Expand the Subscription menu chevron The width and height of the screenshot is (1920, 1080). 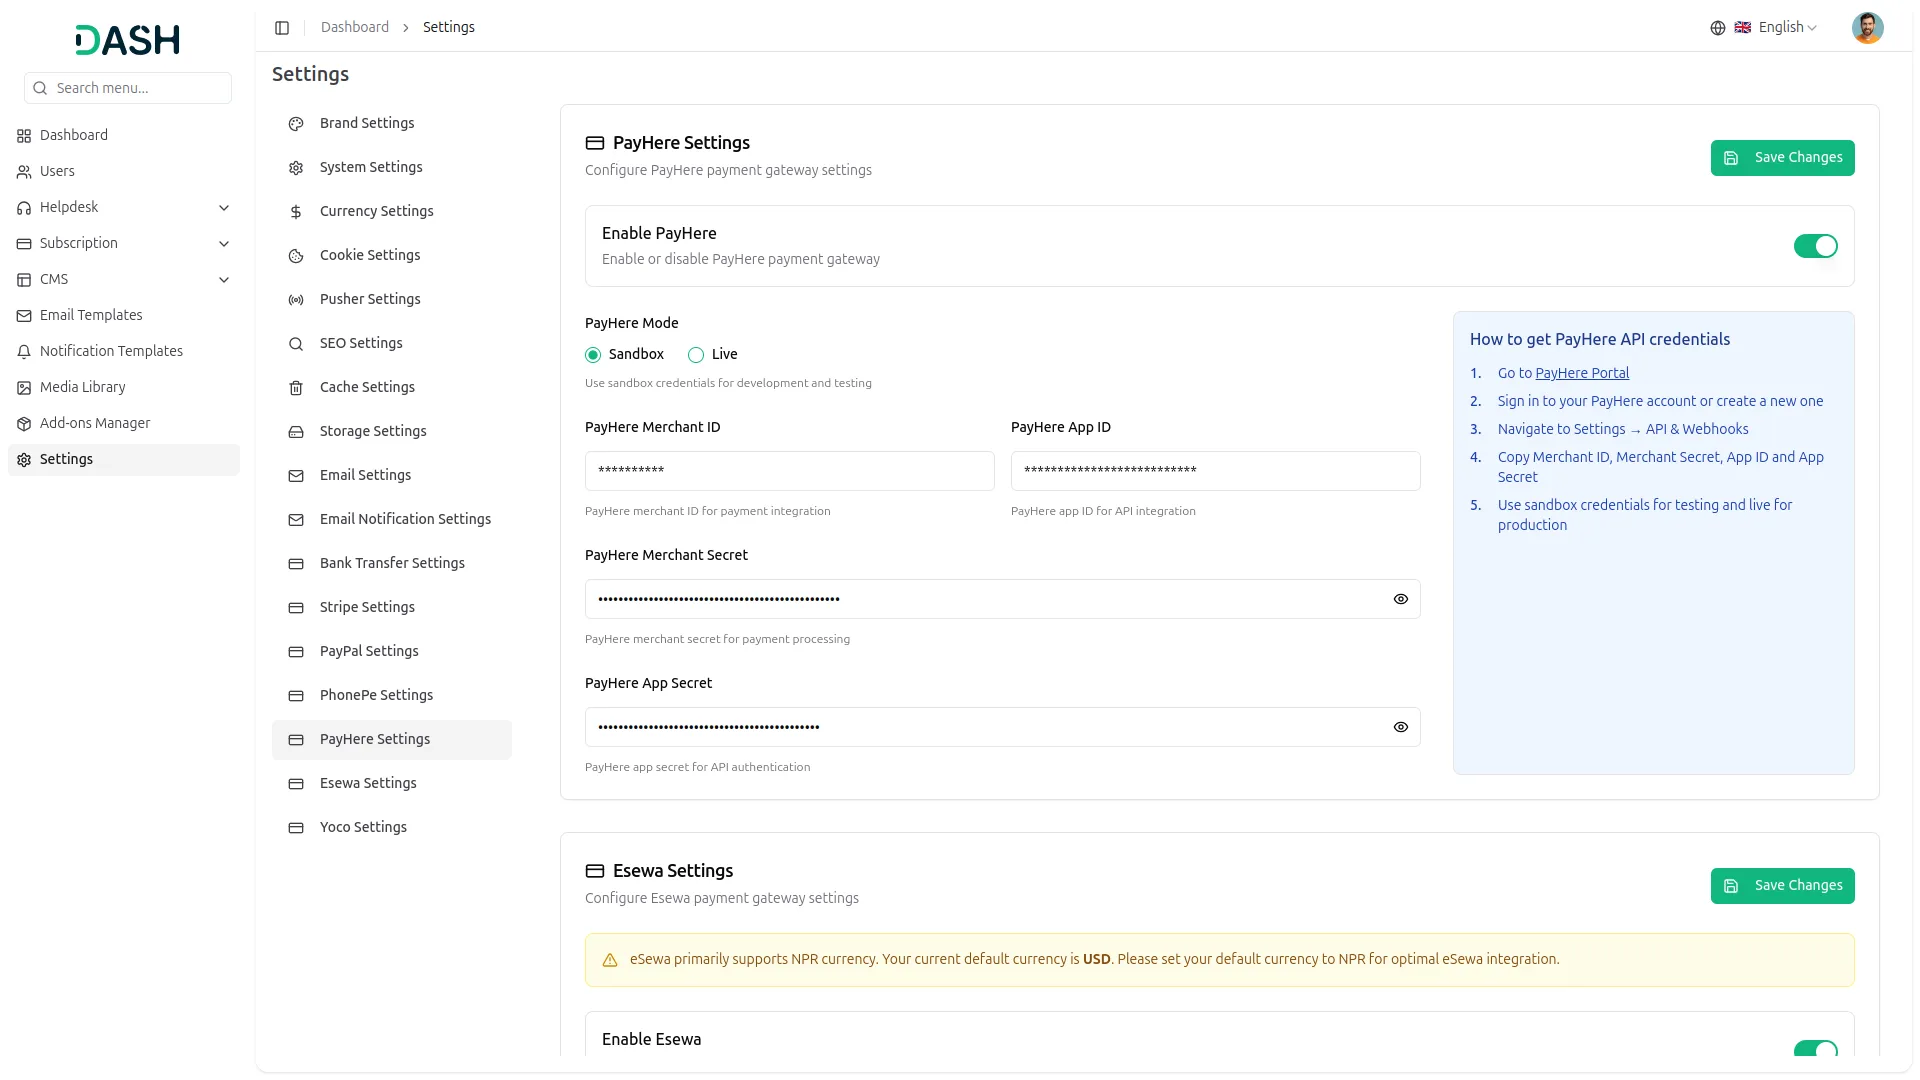pyautogui.click(x=224, y=244)
